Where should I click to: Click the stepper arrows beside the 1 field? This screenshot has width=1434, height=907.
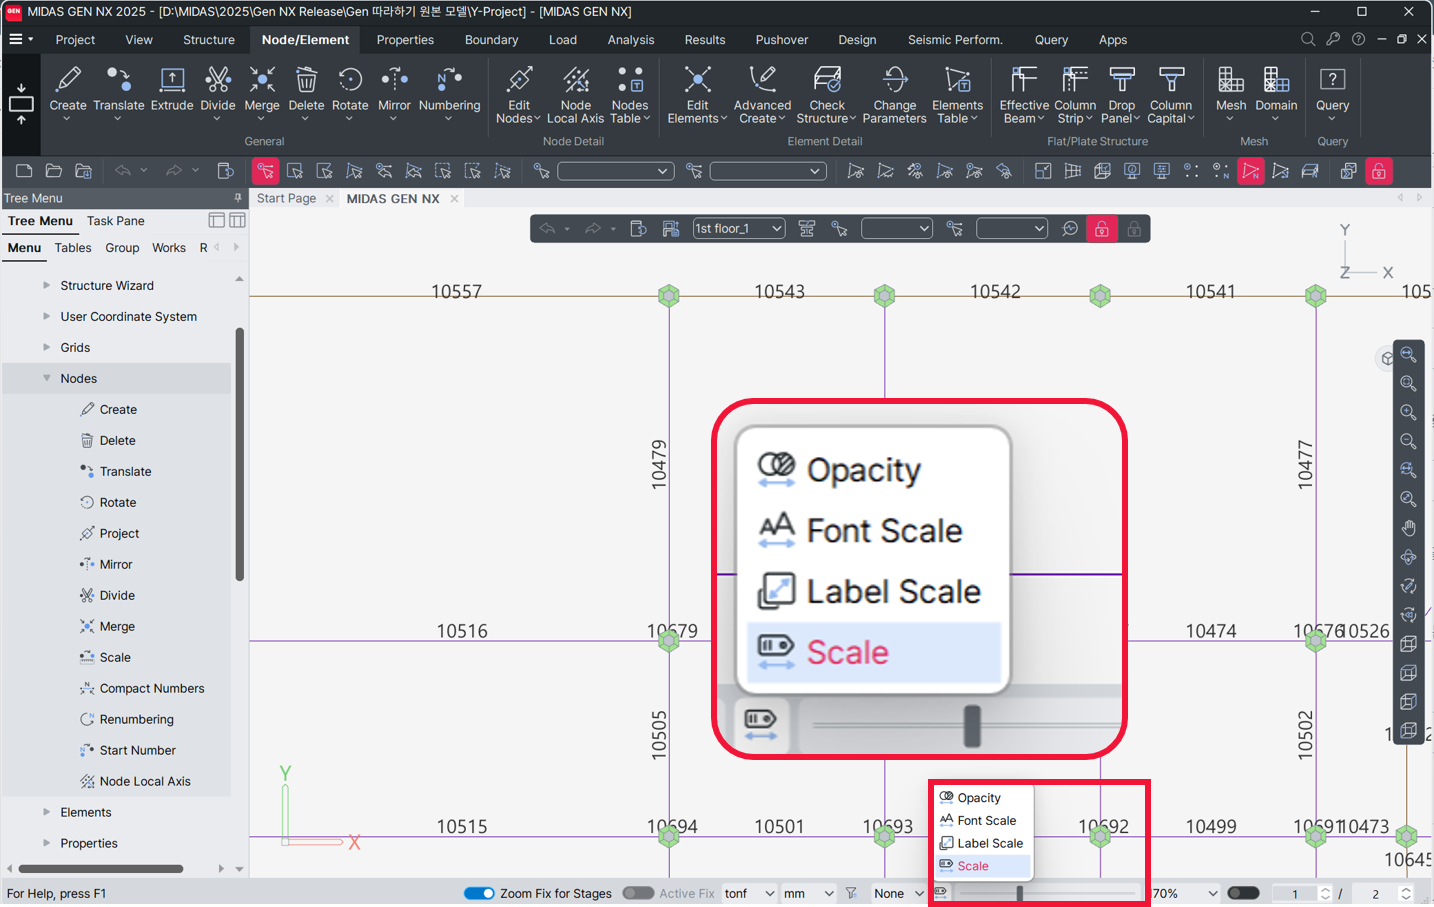(1325, 893)
